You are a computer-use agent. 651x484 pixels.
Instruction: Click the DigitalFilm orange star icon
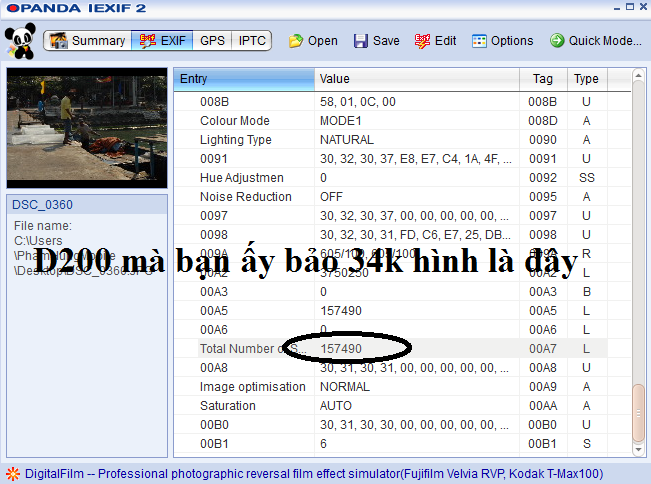click(13, 474)
